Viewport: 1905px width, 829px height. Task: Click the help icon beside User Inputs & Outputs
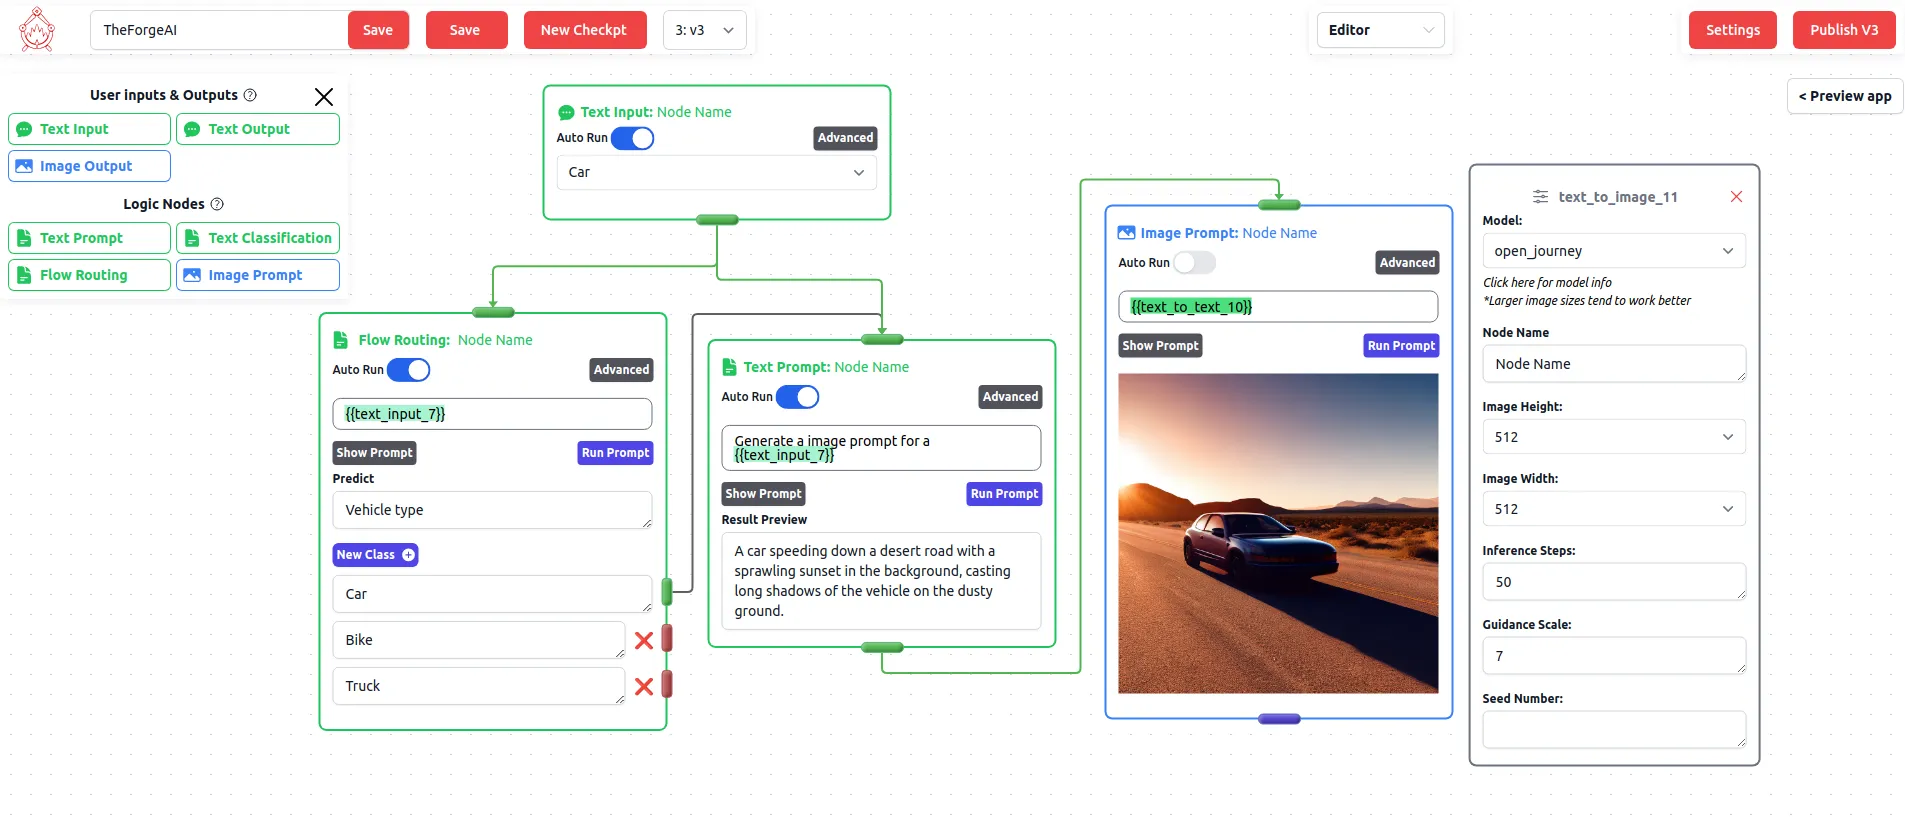pyautogui.click(x=250, y=95)
